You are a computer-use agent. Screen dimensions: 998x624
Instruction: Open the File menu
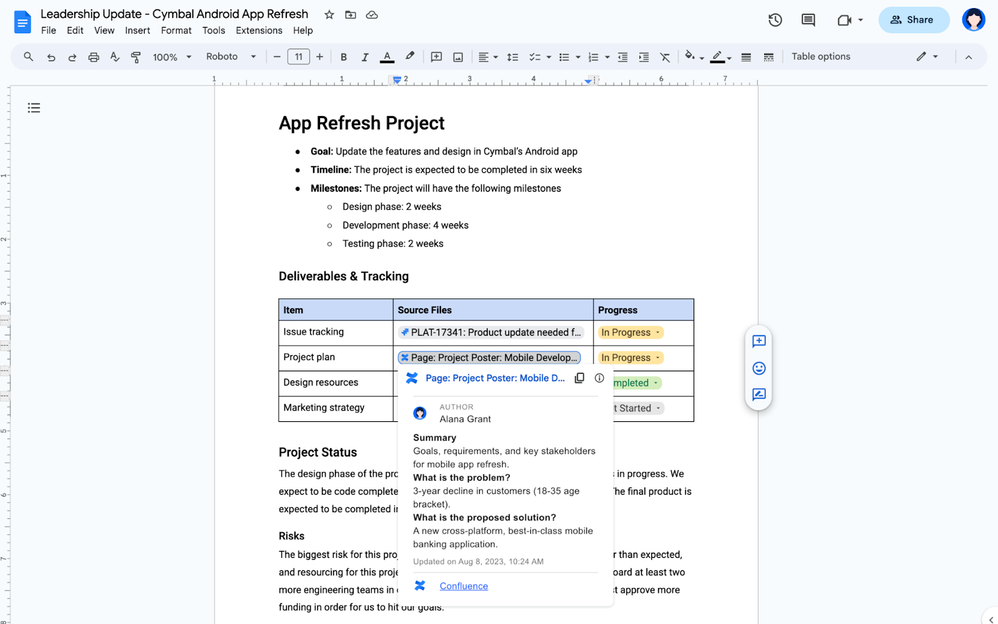tap(48, 31)
